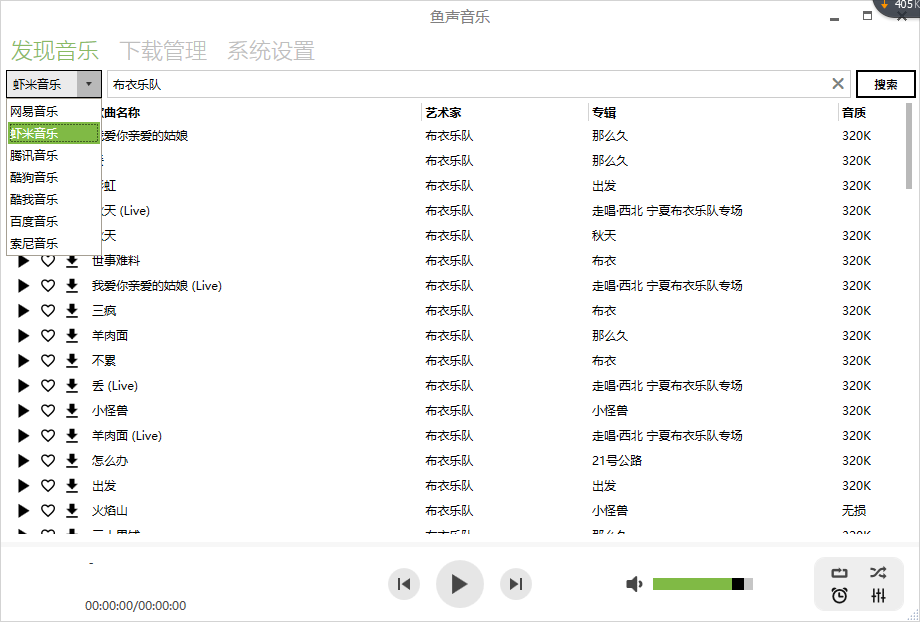Toggle shuffle playback mode

(878, 573)
